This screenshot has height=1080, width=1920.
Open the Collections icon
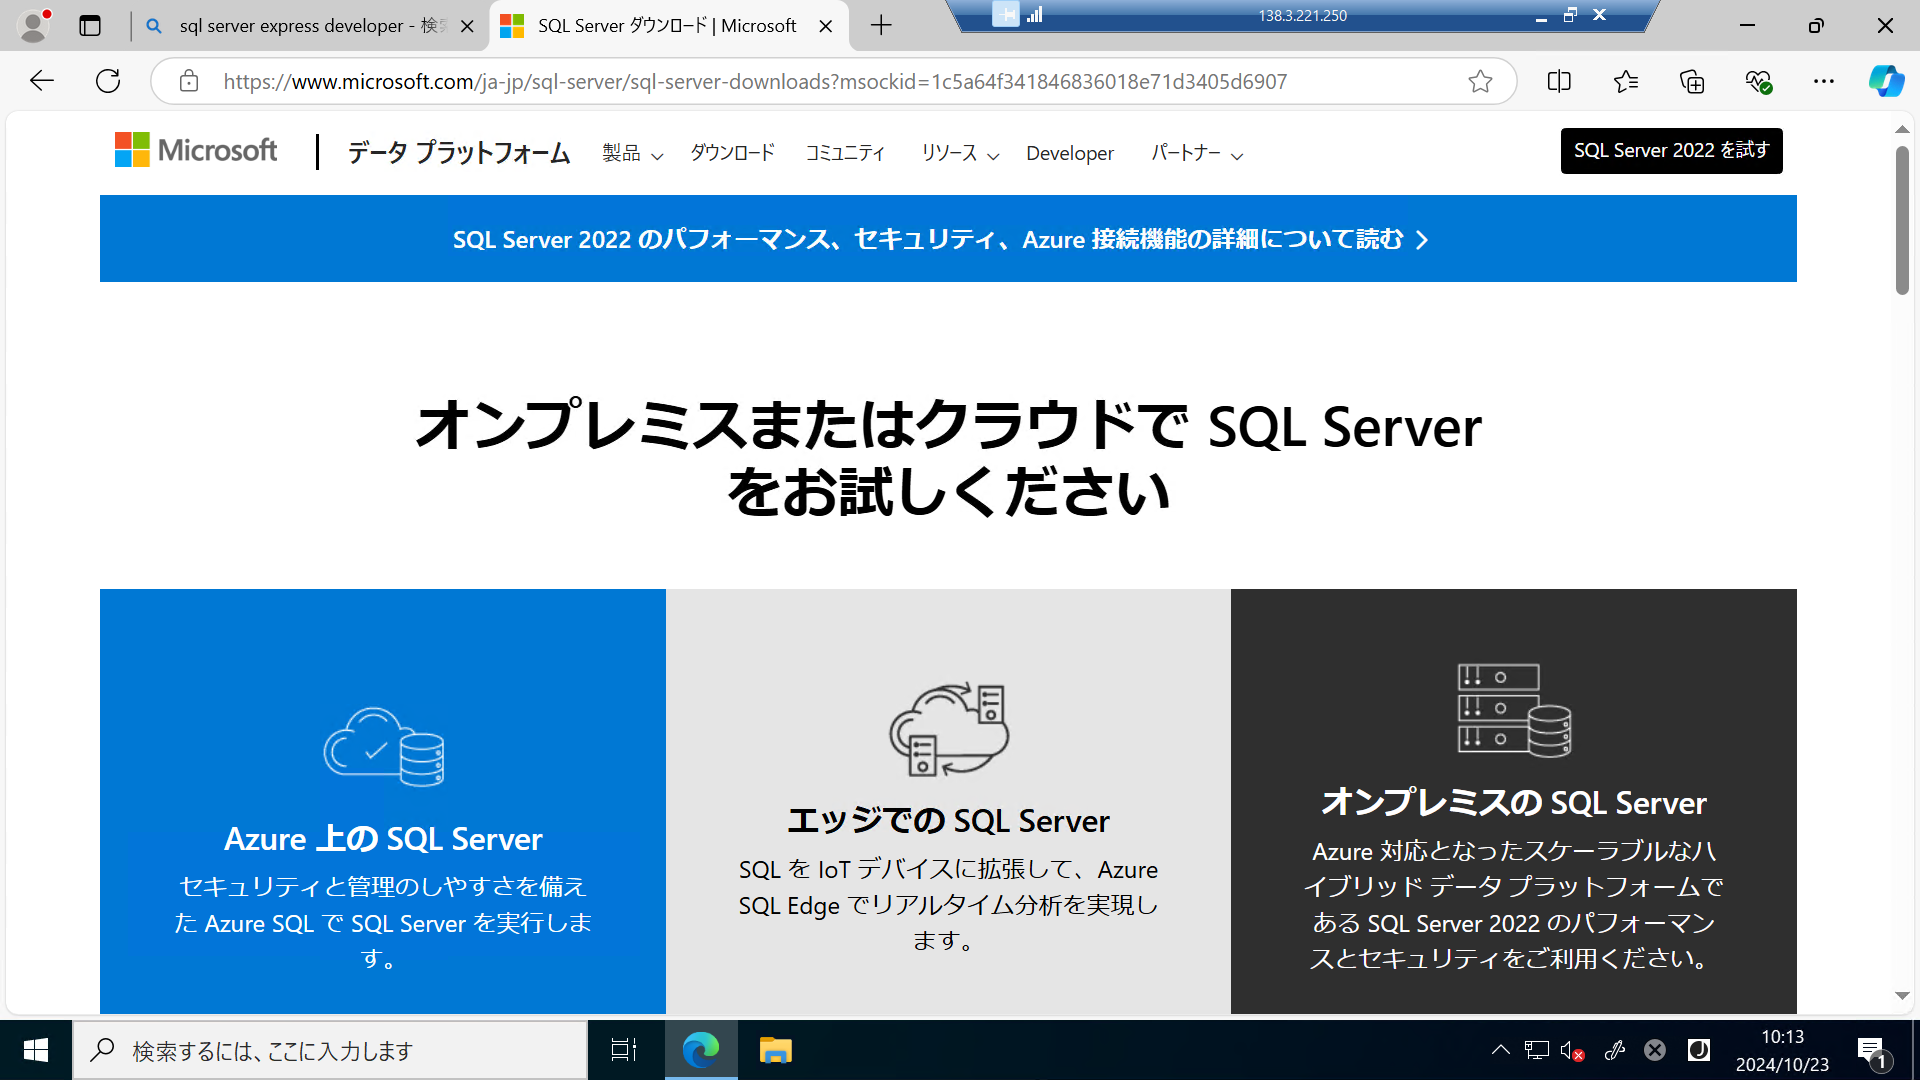click(1692, 81)
